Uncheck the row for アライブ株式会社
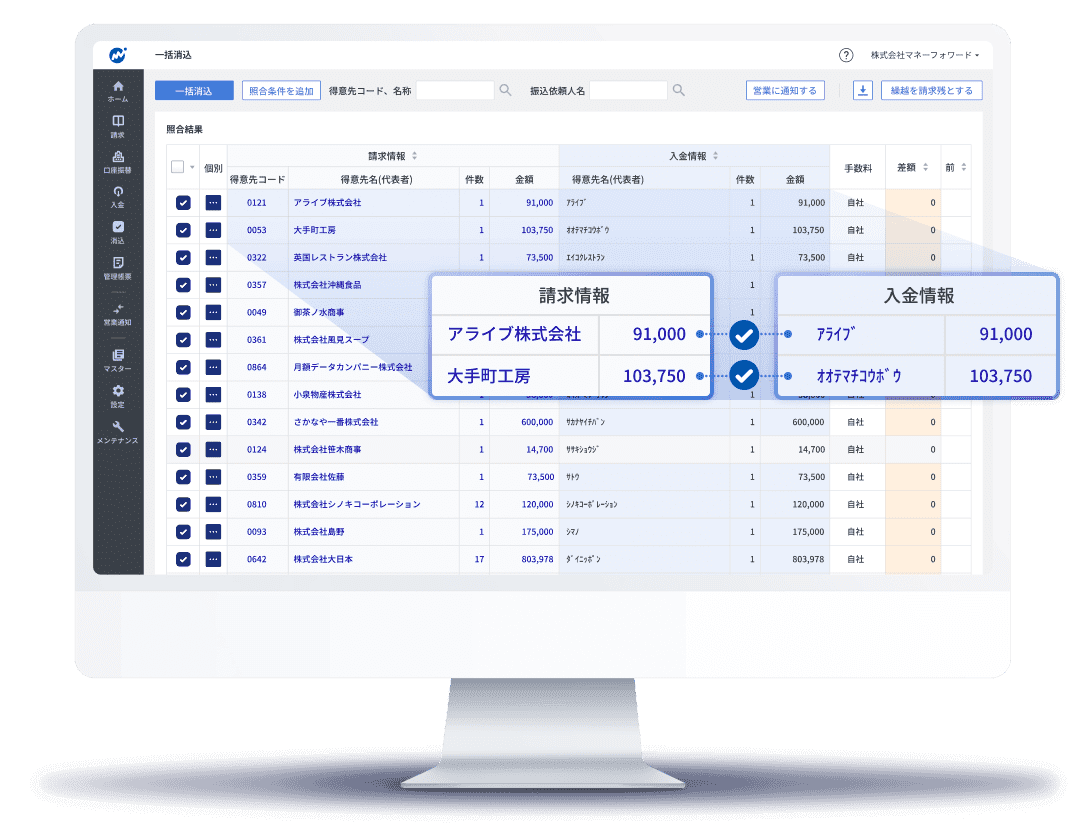 (183, 203)
